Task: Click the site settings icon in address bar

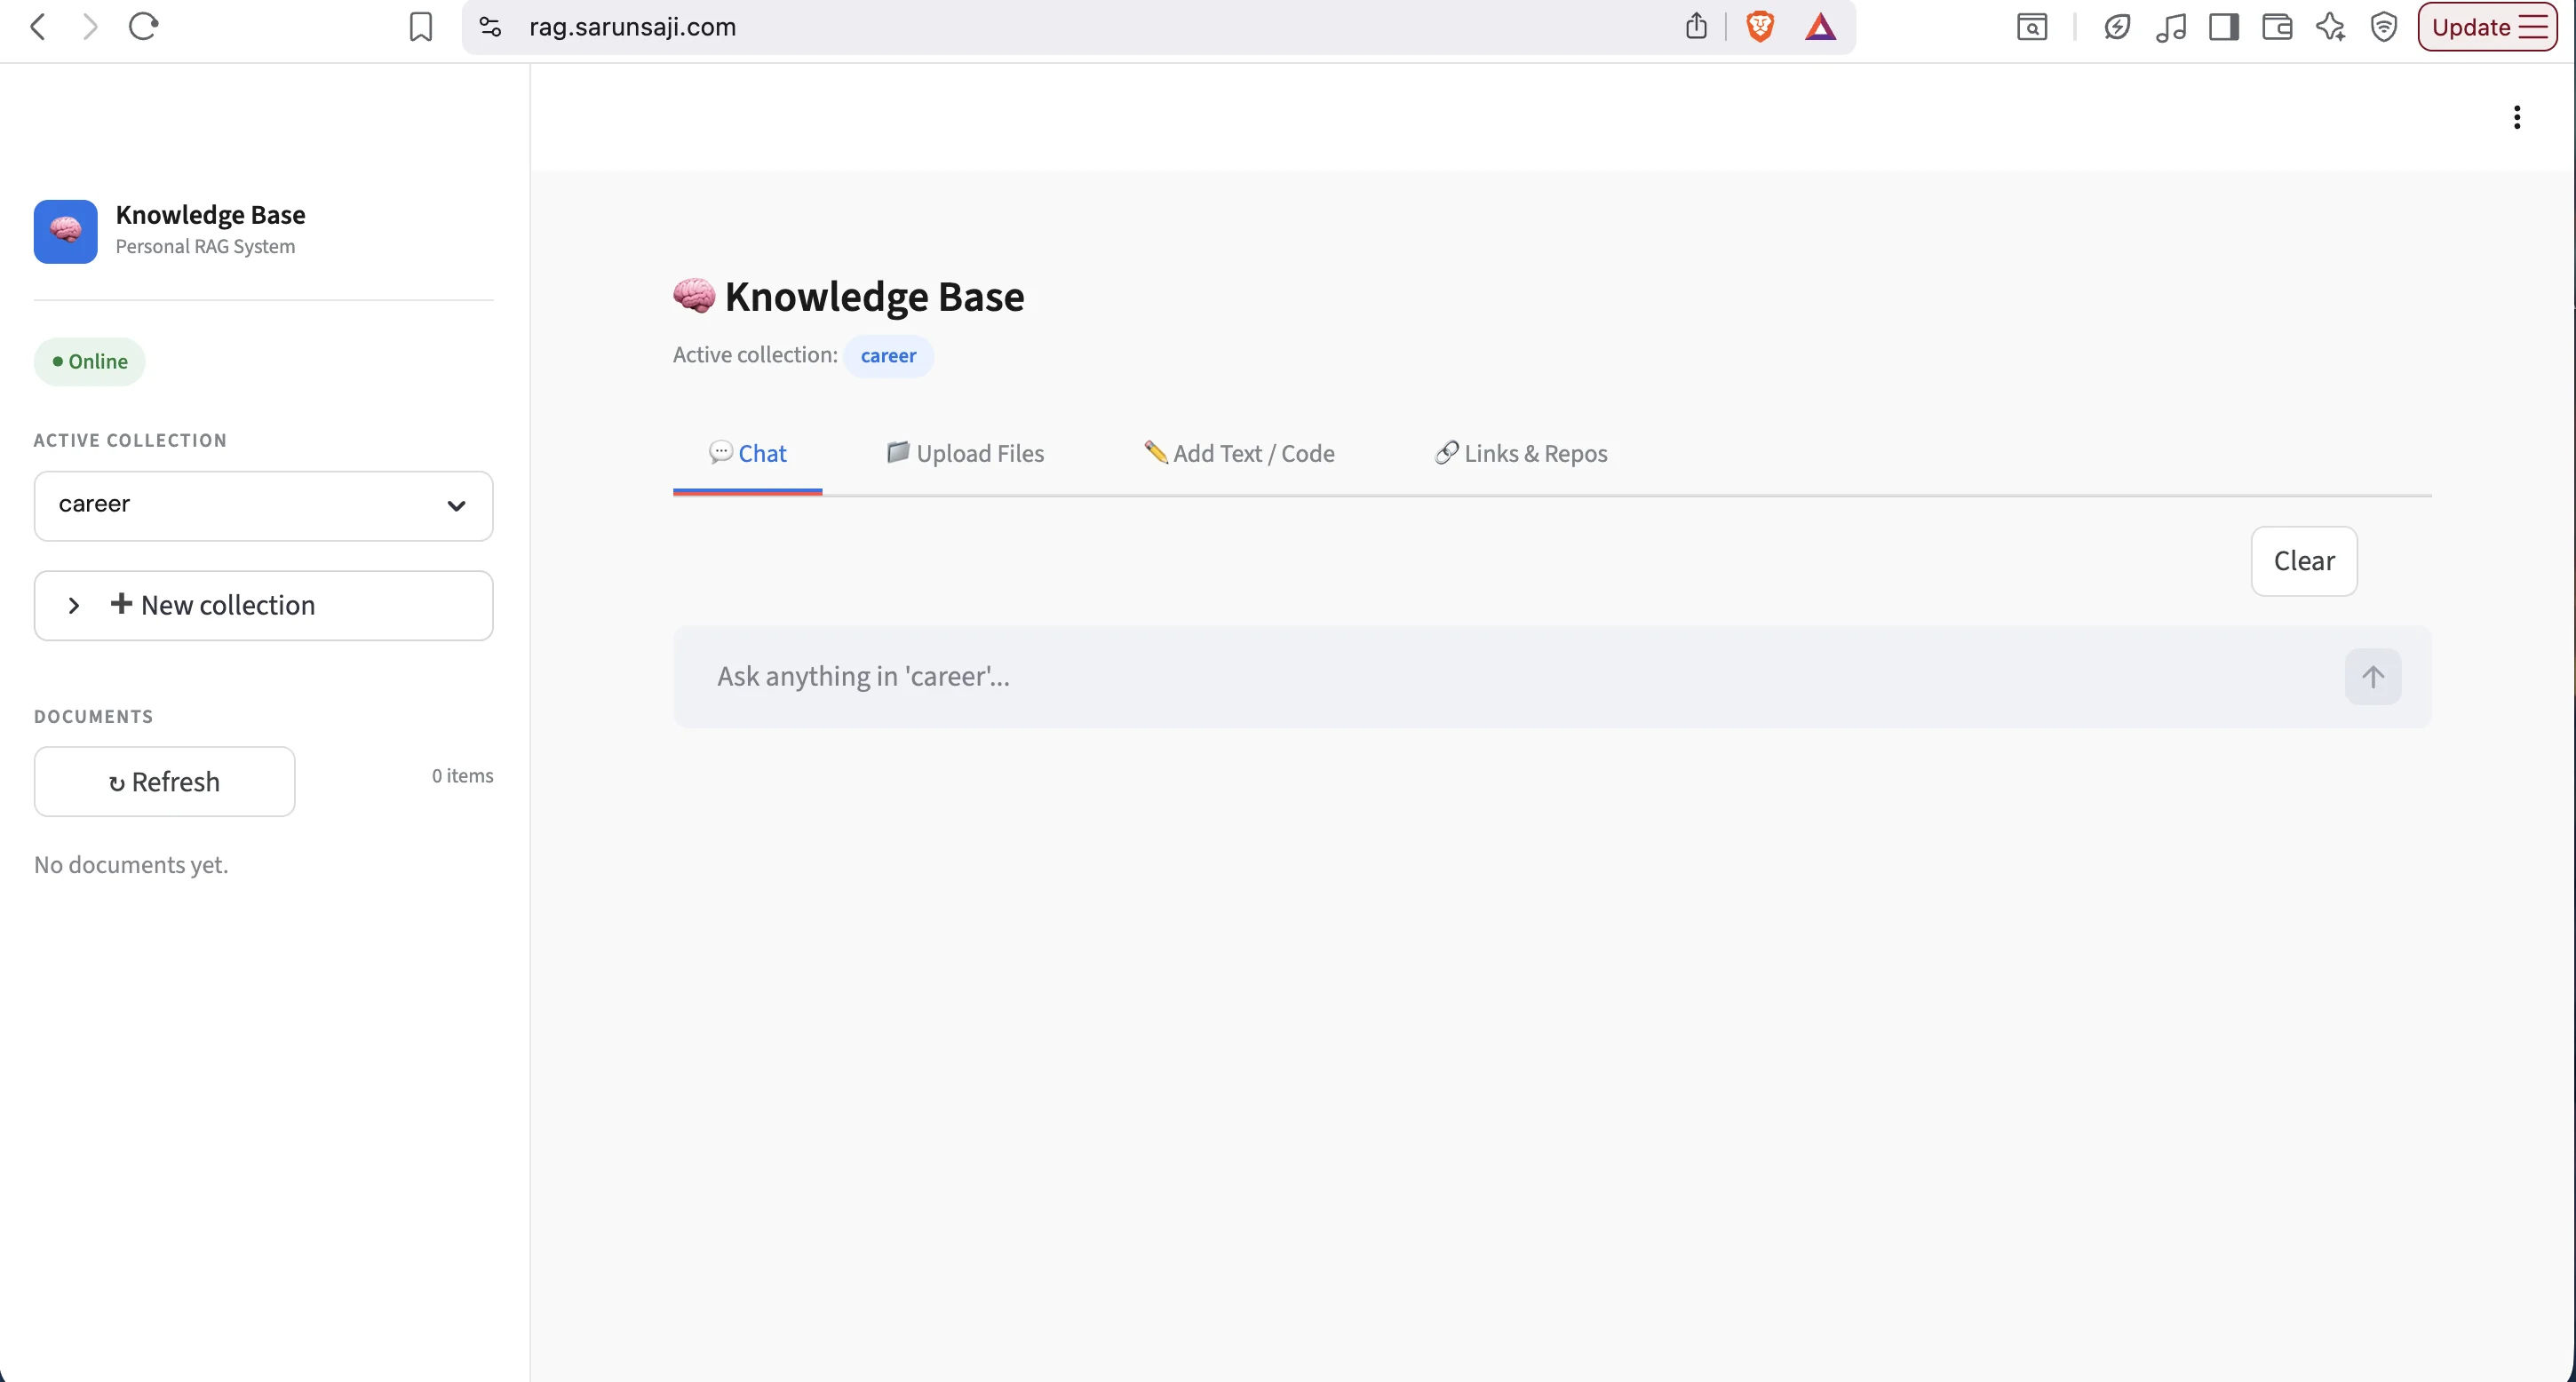Action: click(490, 27)
